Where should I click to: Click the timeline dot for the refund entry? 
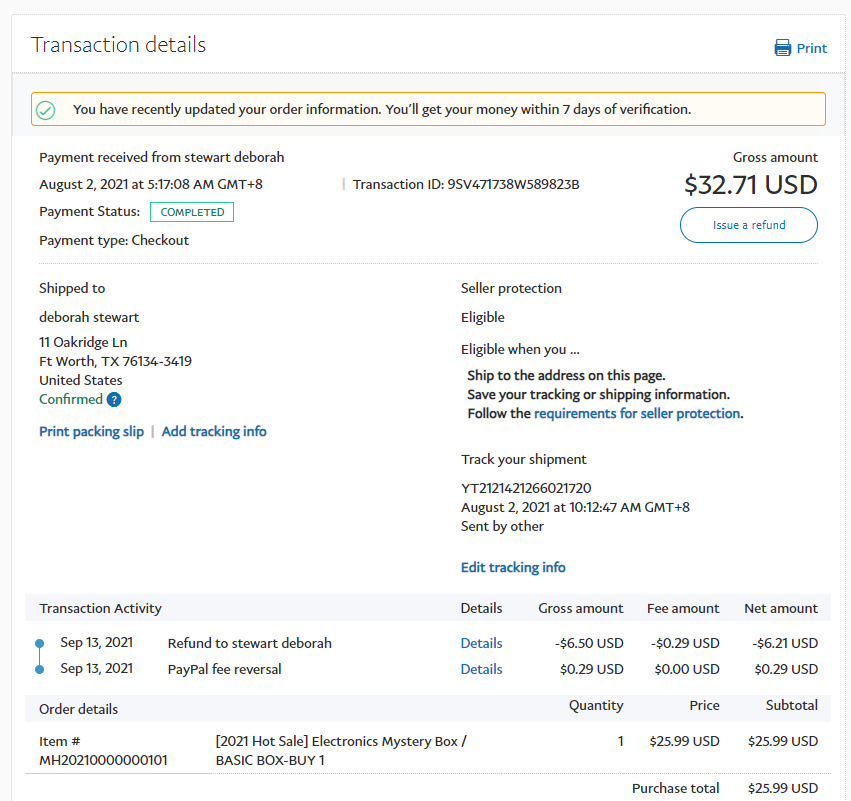[x=39, y=643]
